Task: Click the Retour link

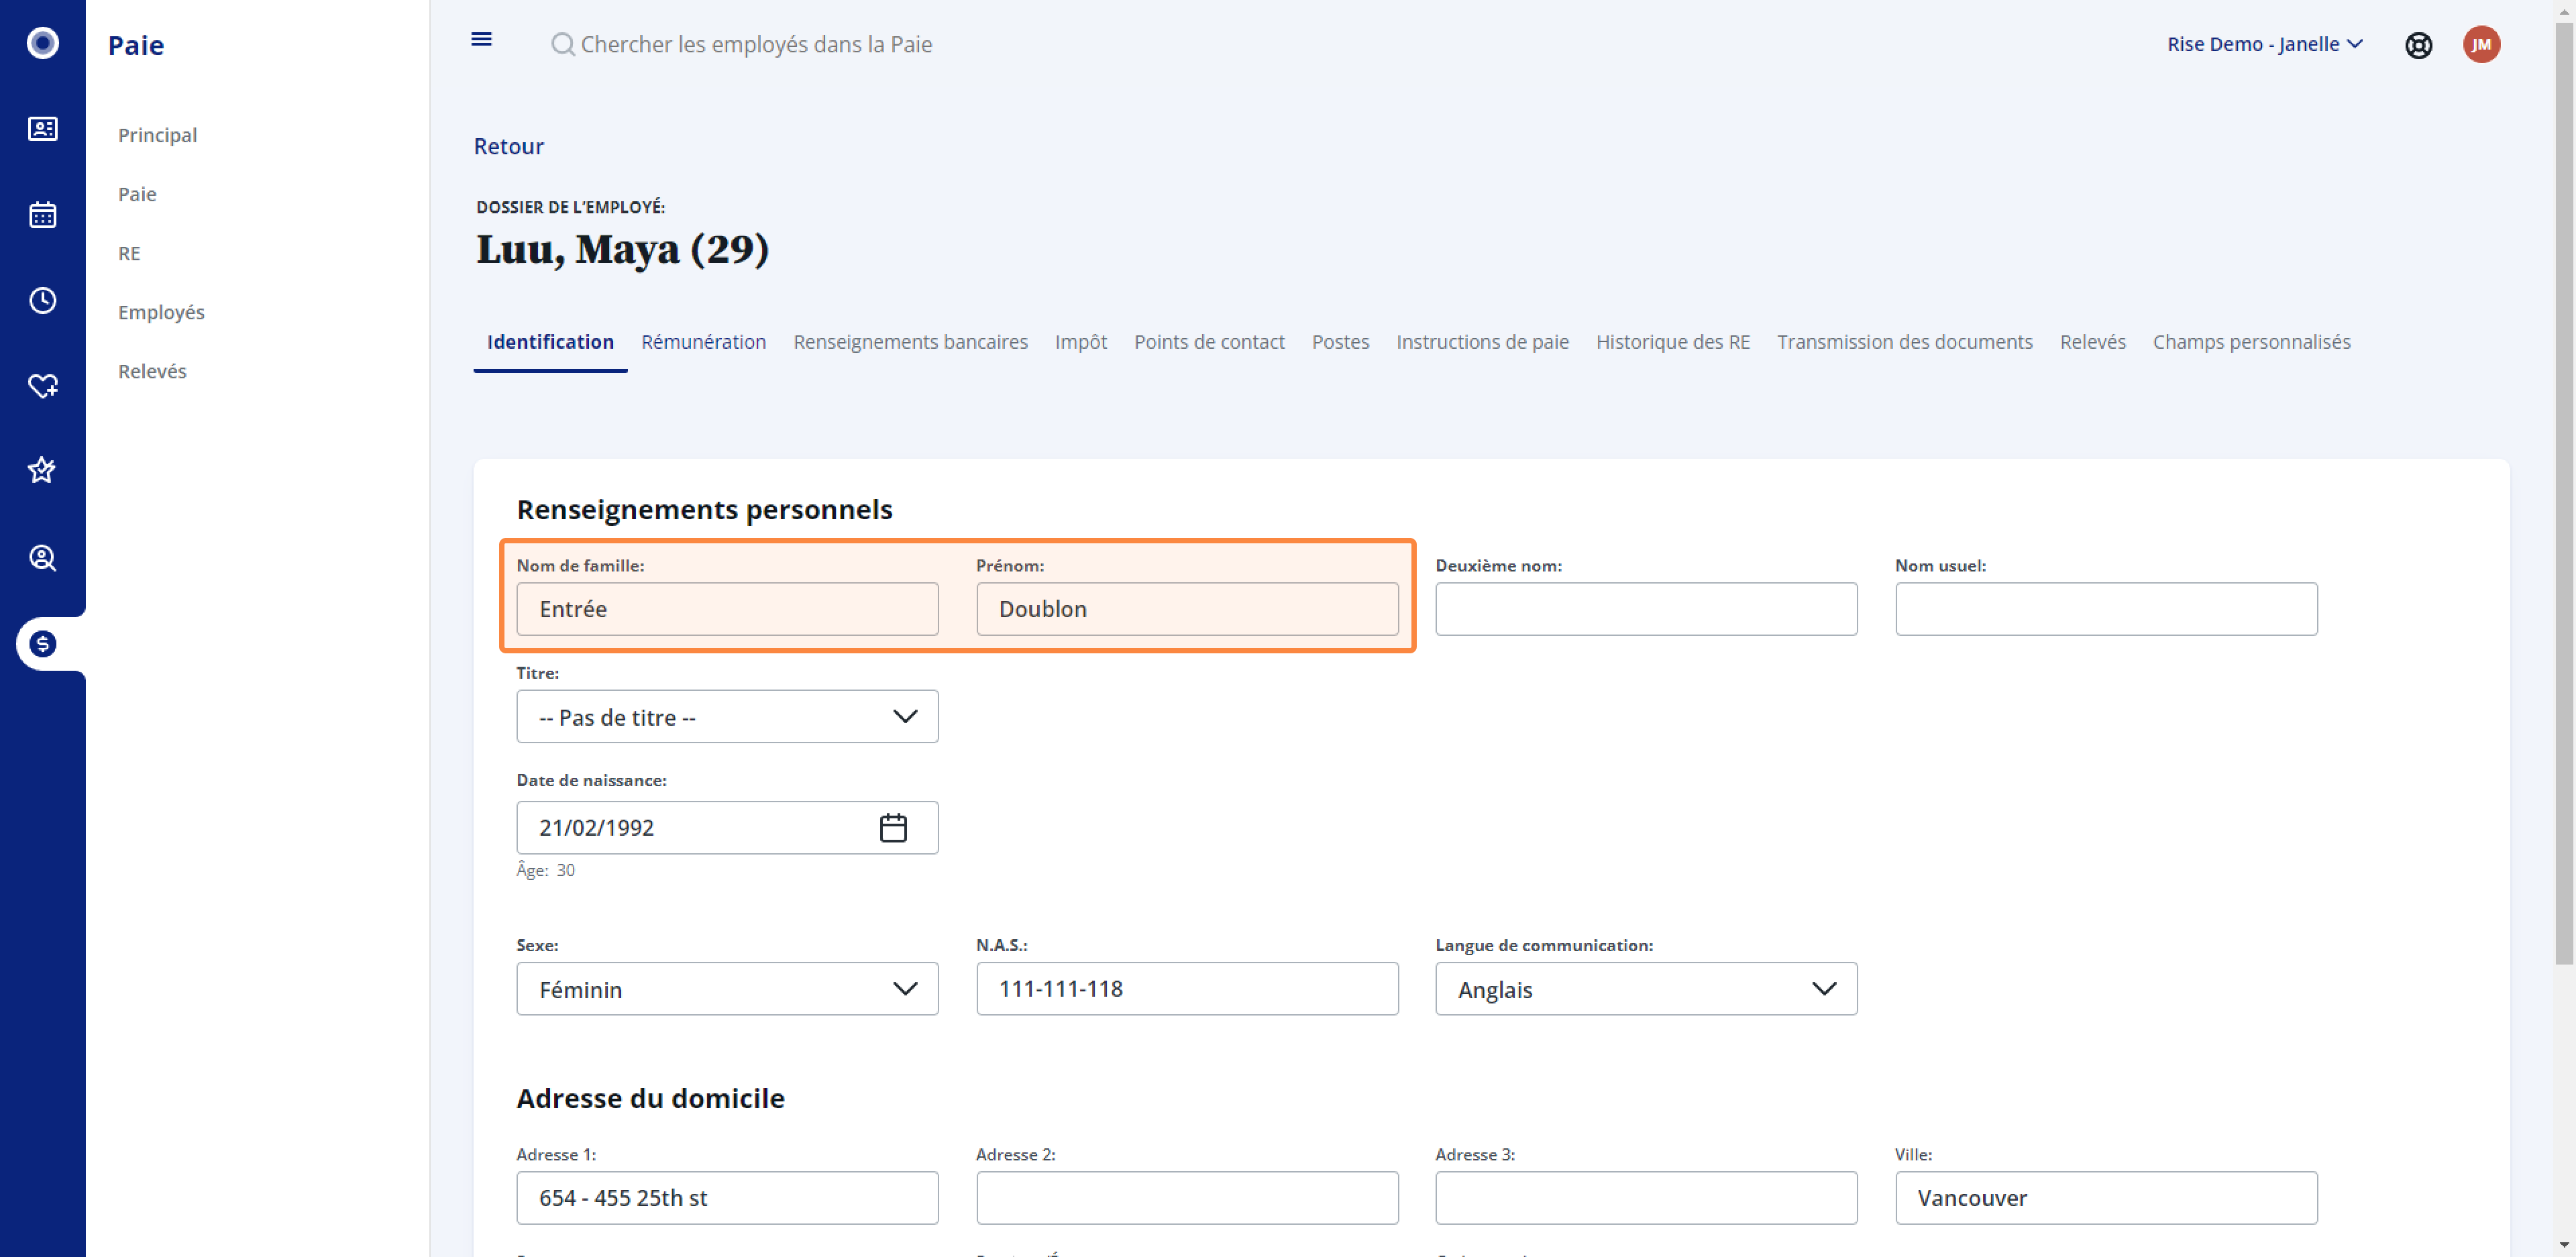Action: tap(508, 146)
